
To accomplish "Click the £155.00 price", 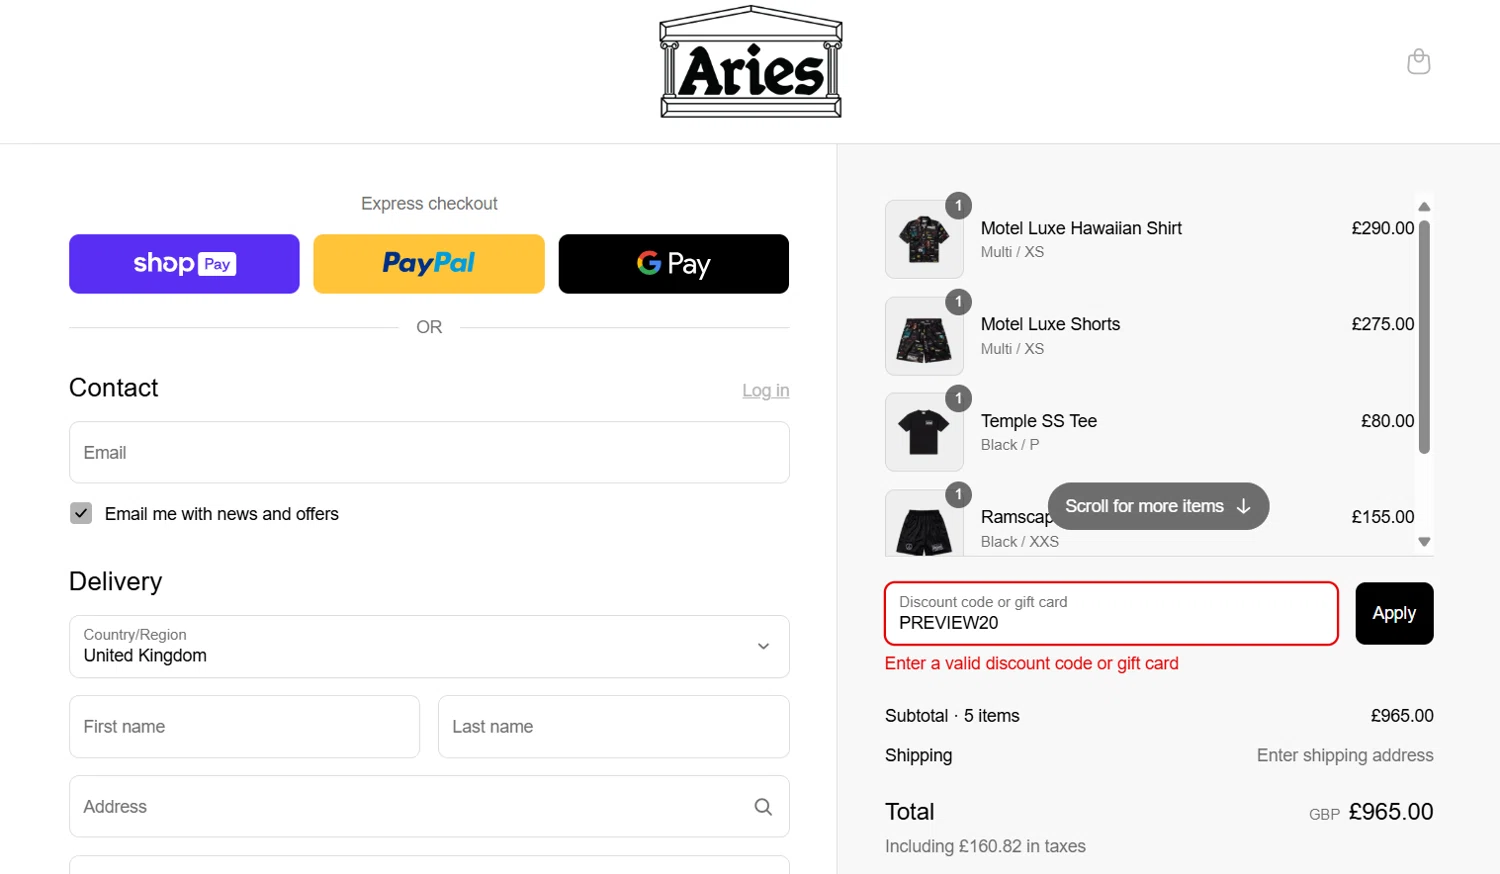I will click(x=1382, y=517).
